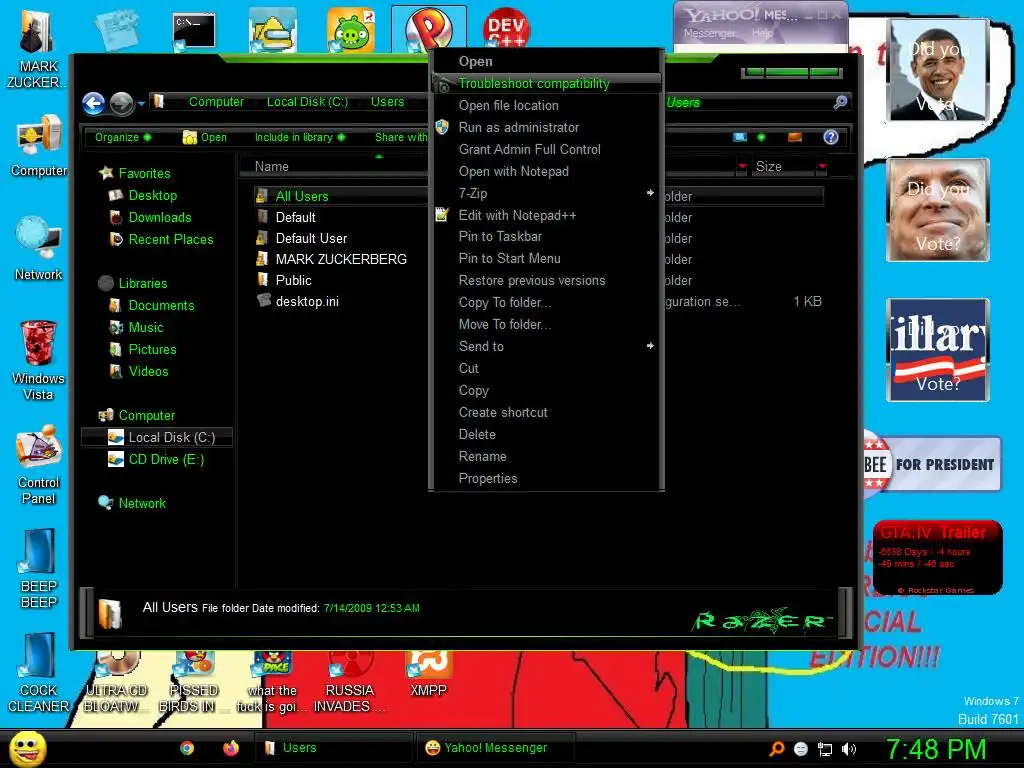Open the Recycle Bin desktop icon
This screenshot has height=768, width=1024.
[38, 360]
